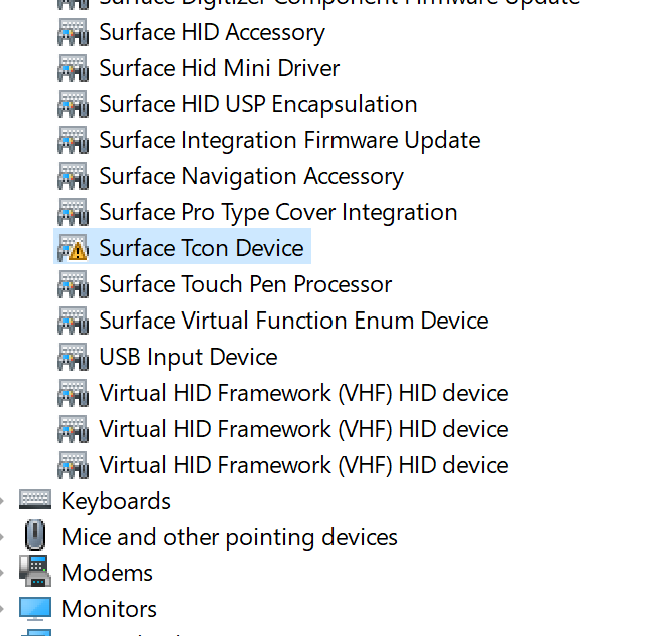Select the Monitors category label
662x636 pixels.
pyautogui.click(x=109, y=609)
